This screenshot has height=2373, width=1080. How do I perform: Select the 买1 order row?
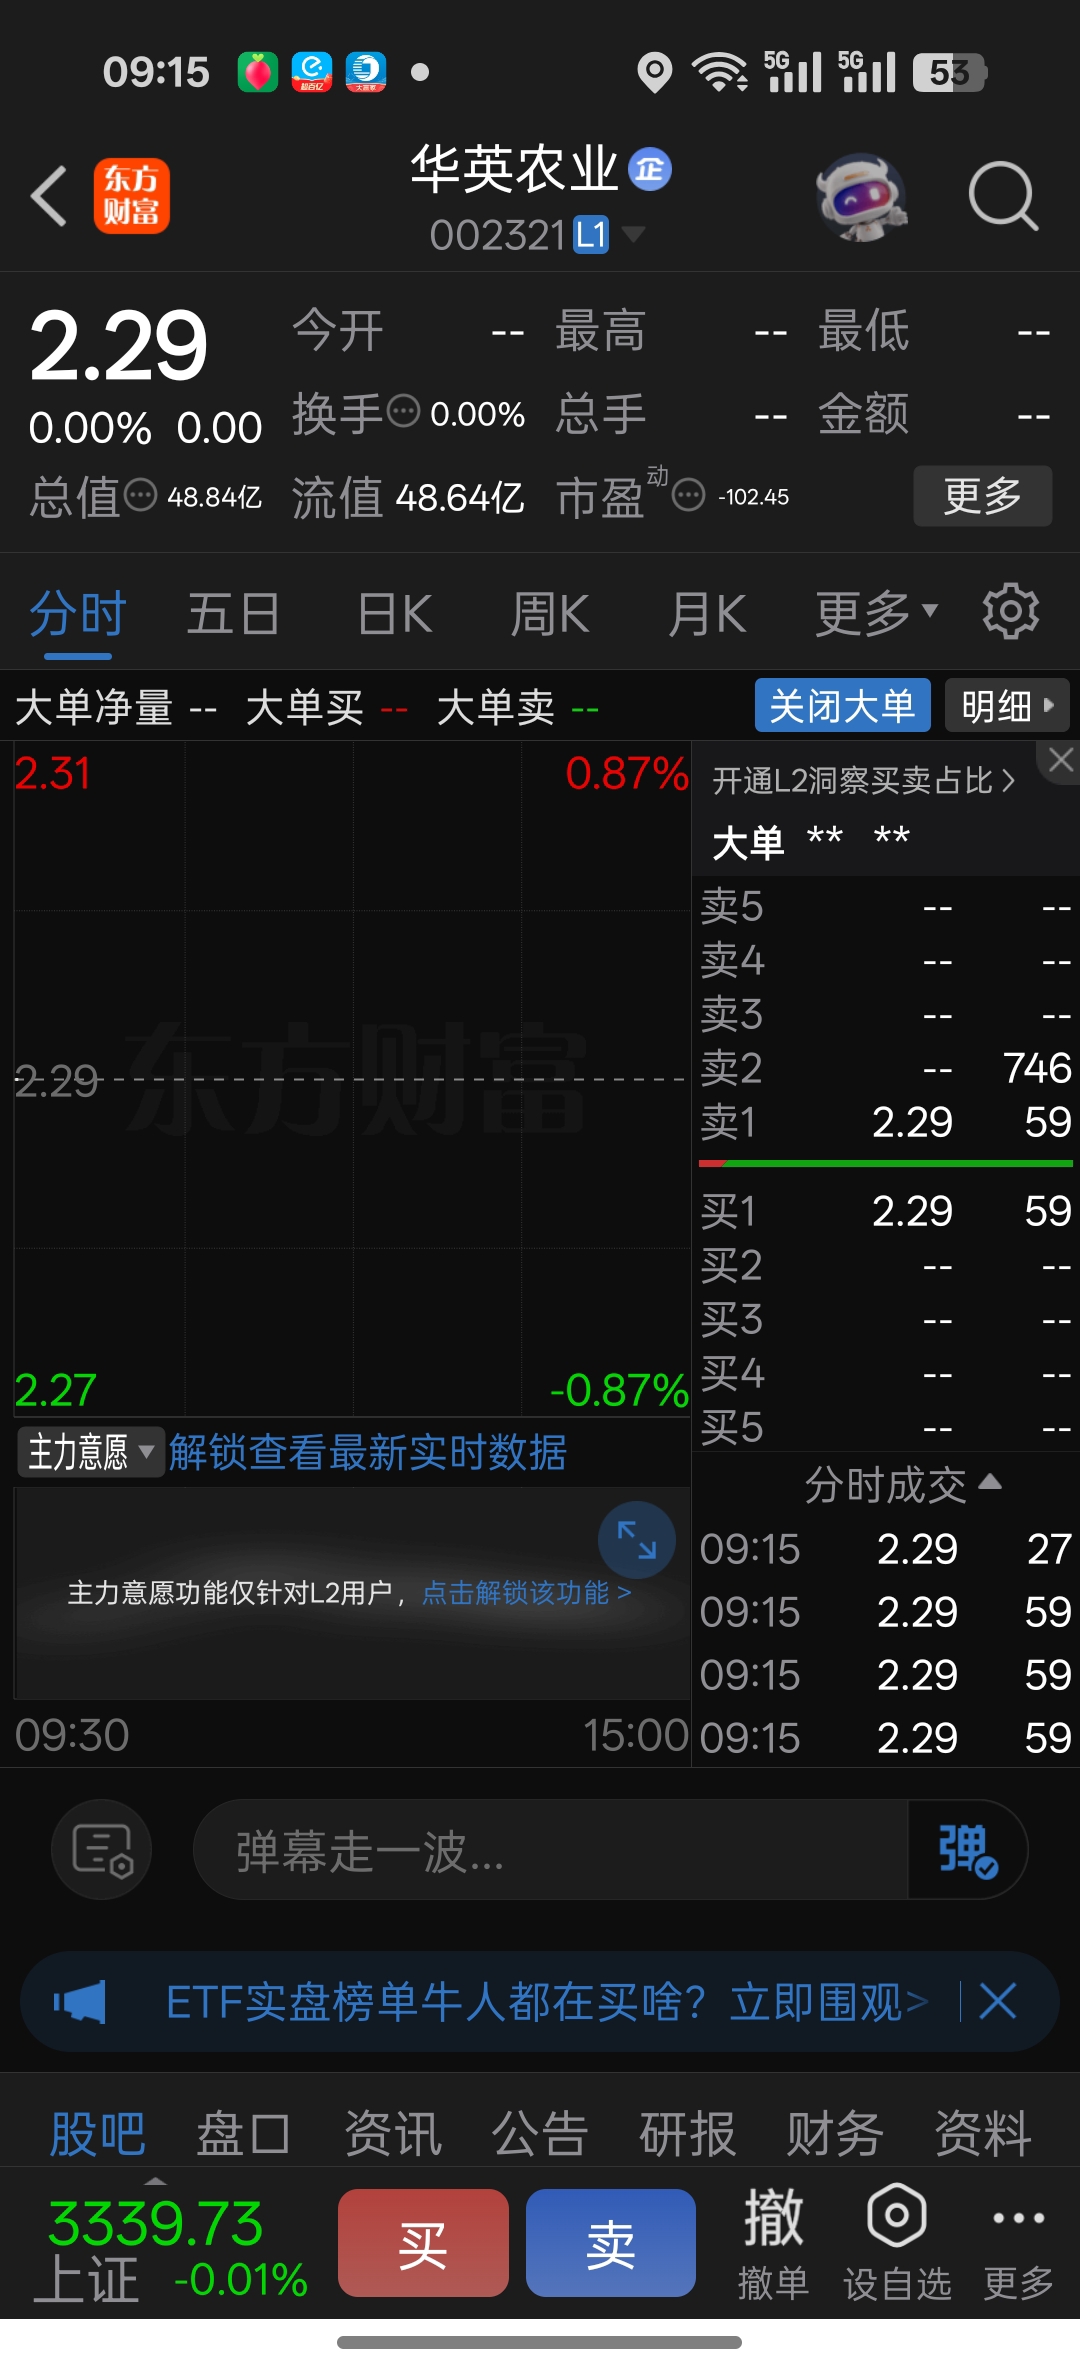coord(886,1211)
